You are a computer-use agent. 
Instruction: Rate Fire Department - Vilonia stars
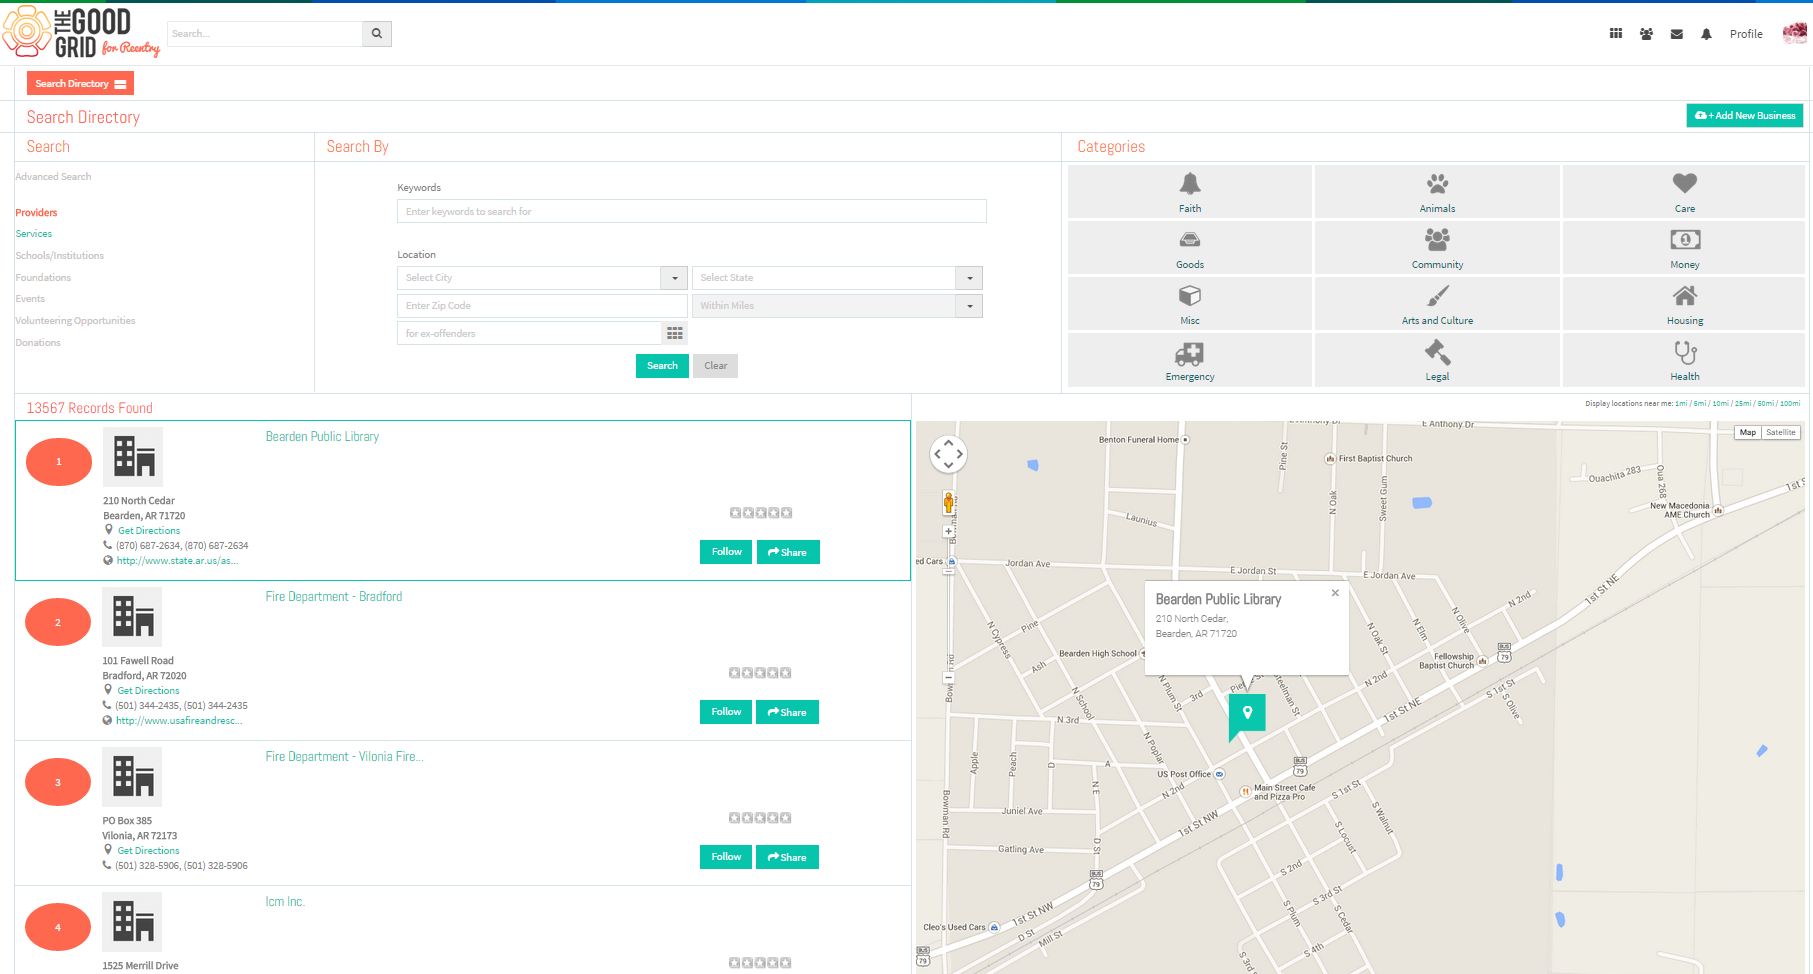click(760, 818)
